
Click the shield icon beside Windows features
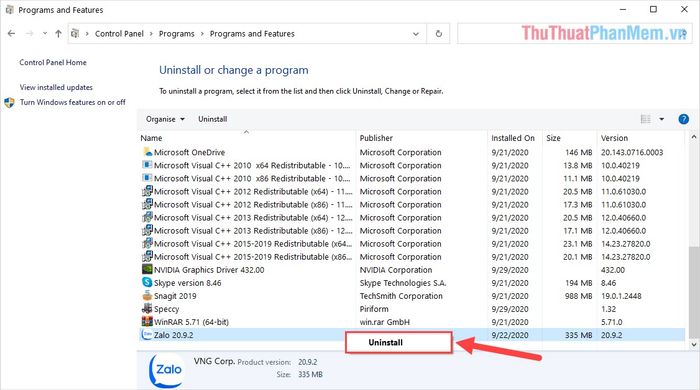coord(9,103)
